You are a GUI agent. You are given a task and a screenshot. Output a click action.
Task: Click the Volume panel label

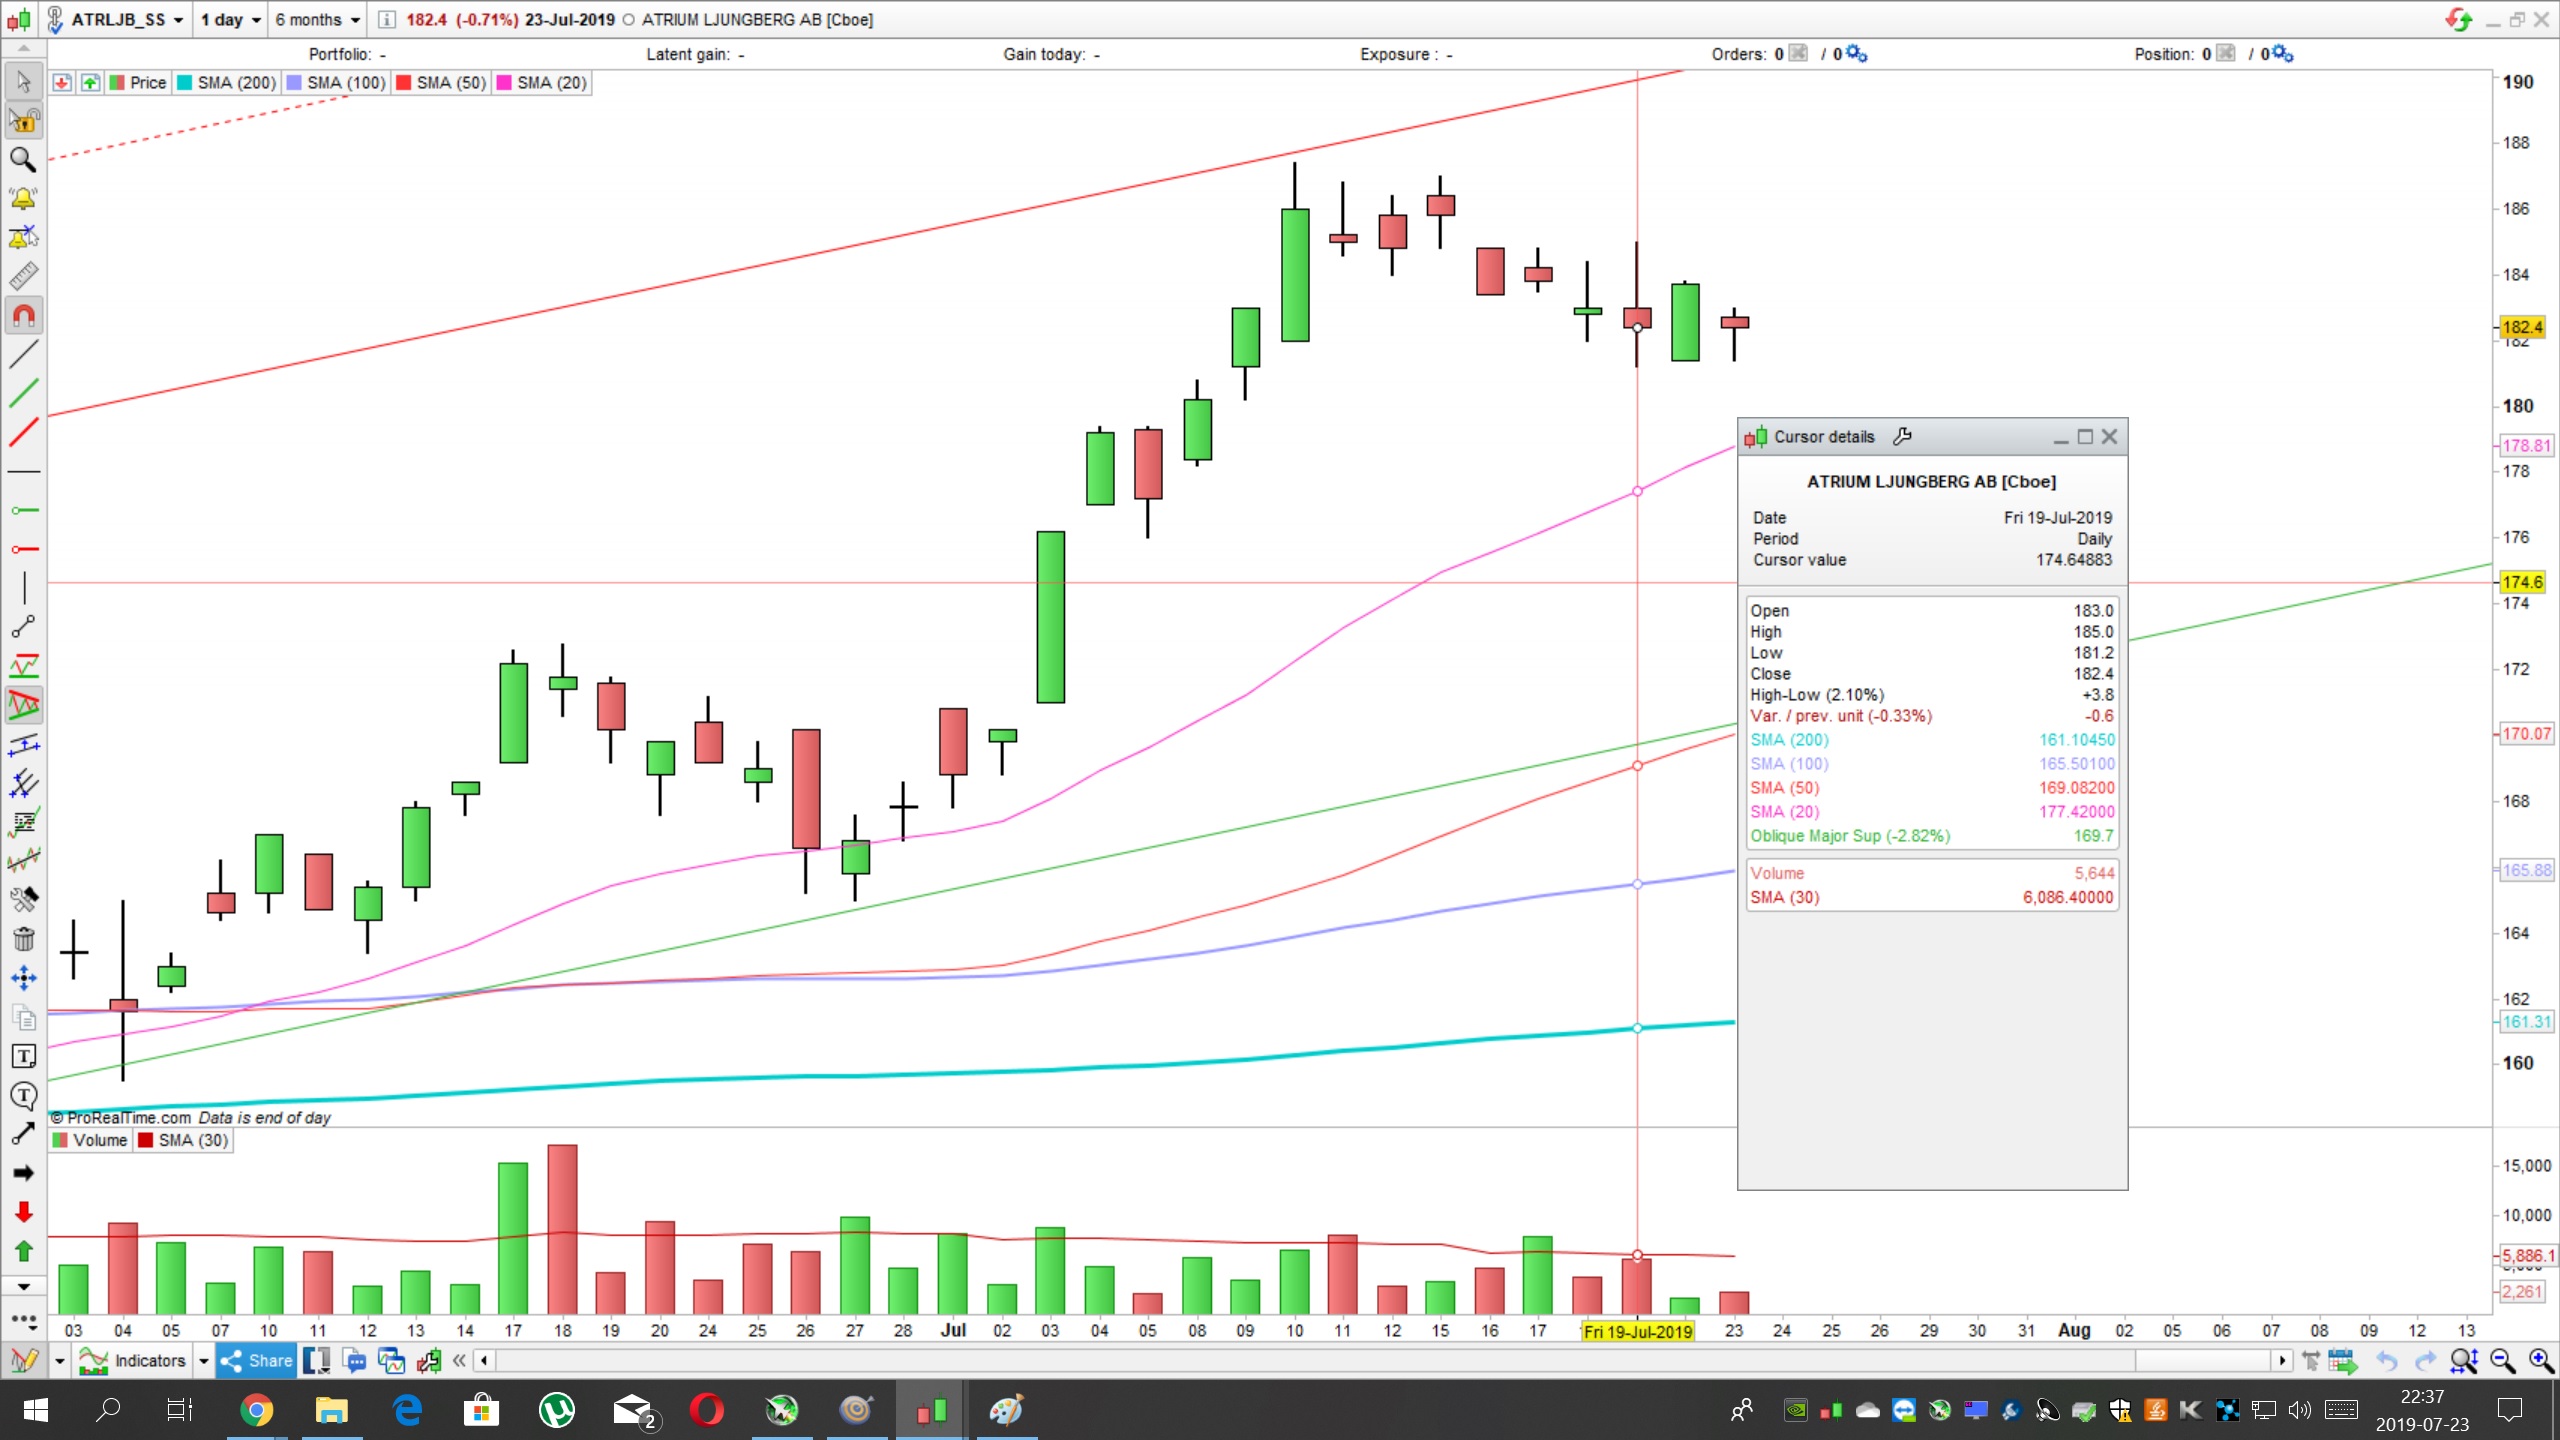99,1140
